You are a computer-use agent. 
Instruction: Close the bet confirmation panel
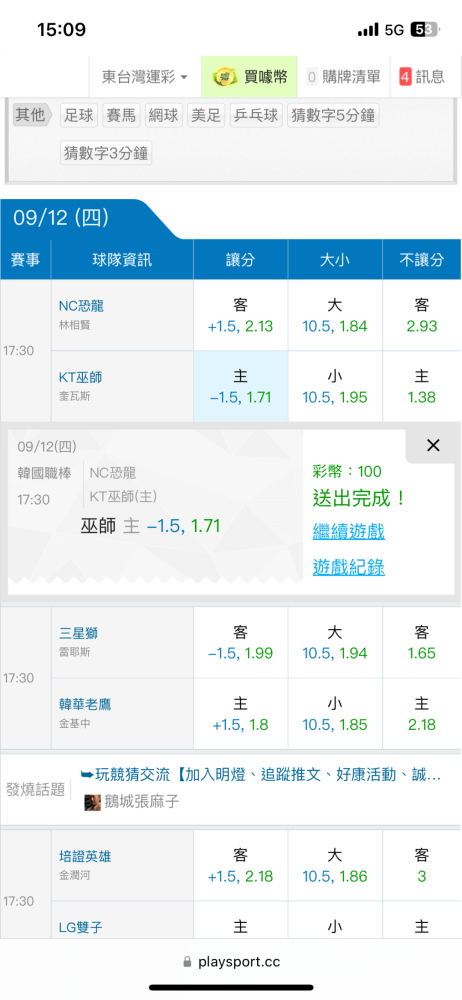click(433, 446)
